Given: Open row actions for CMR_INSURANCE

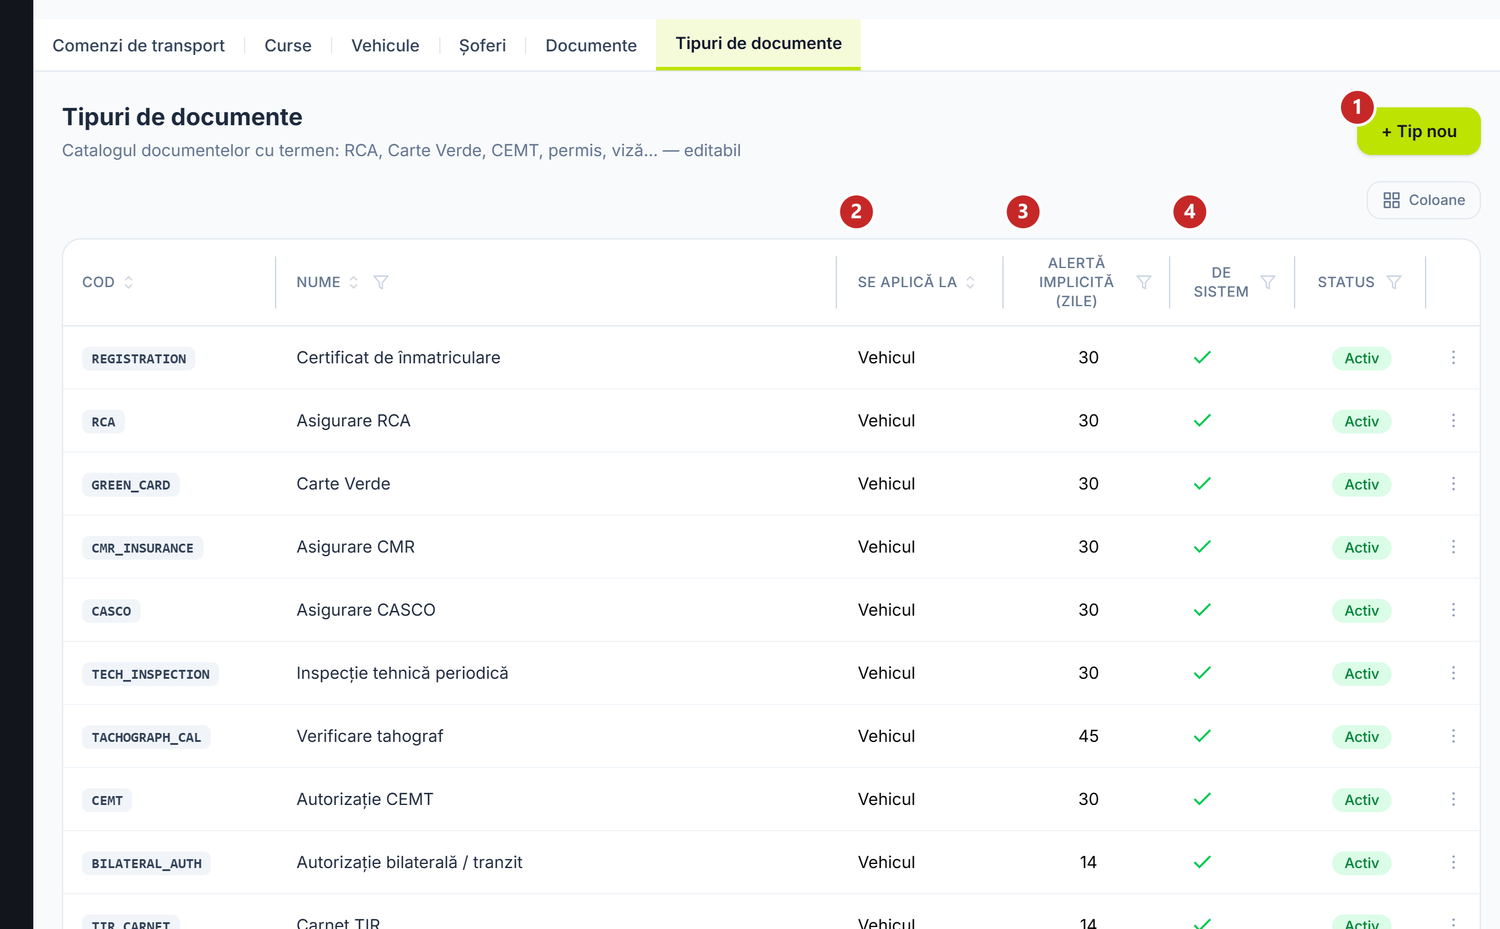Looking at the screenshot, I should click(1453, 547).
